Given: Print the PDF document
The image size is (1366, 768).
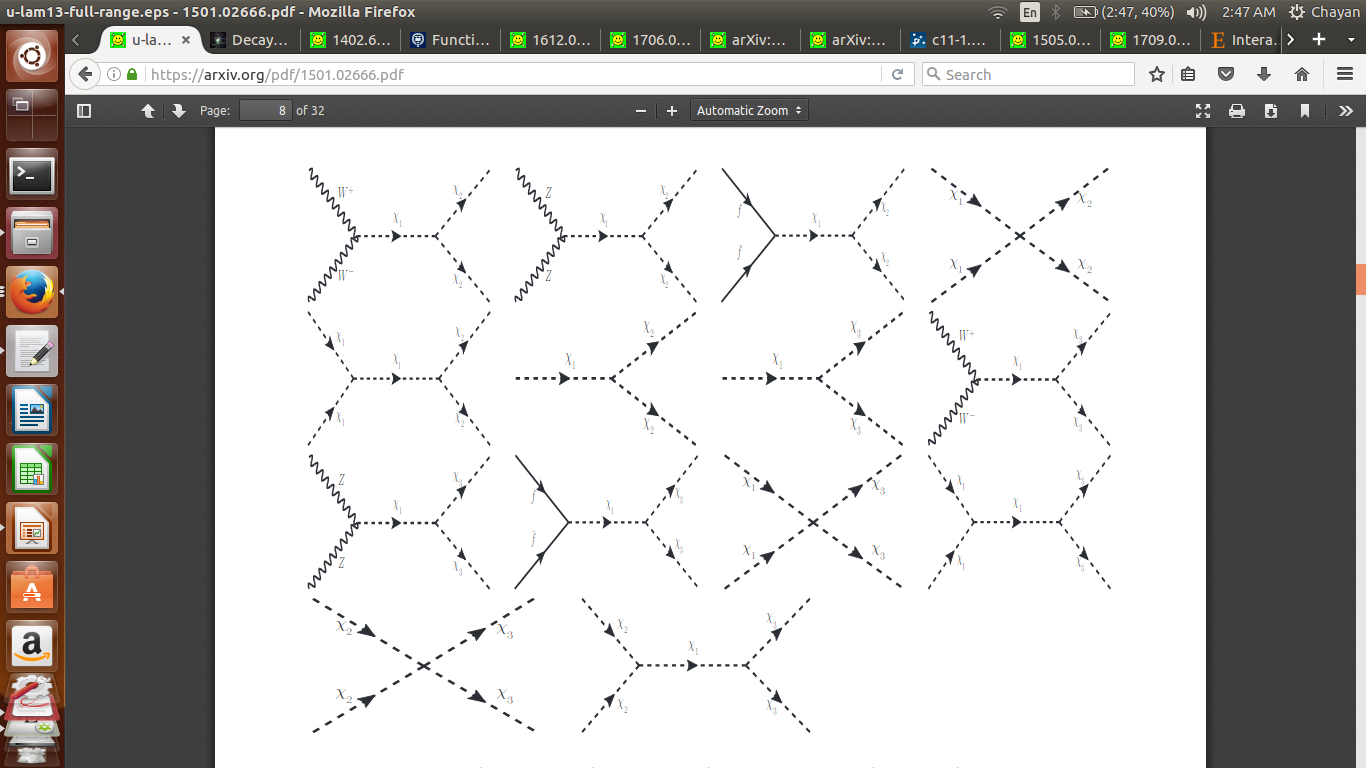Looking at the screenshot, I should coord(1237,111).
